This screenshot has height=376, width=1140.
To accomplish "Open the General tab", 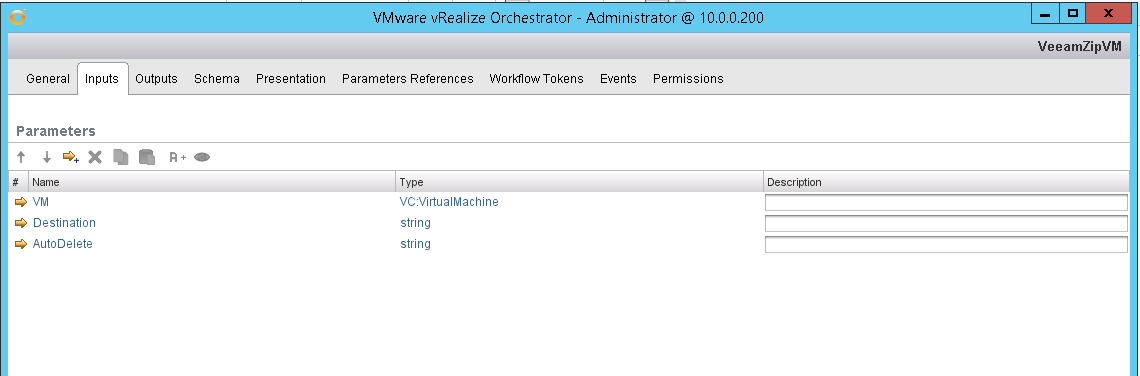I will click(48, 79).
